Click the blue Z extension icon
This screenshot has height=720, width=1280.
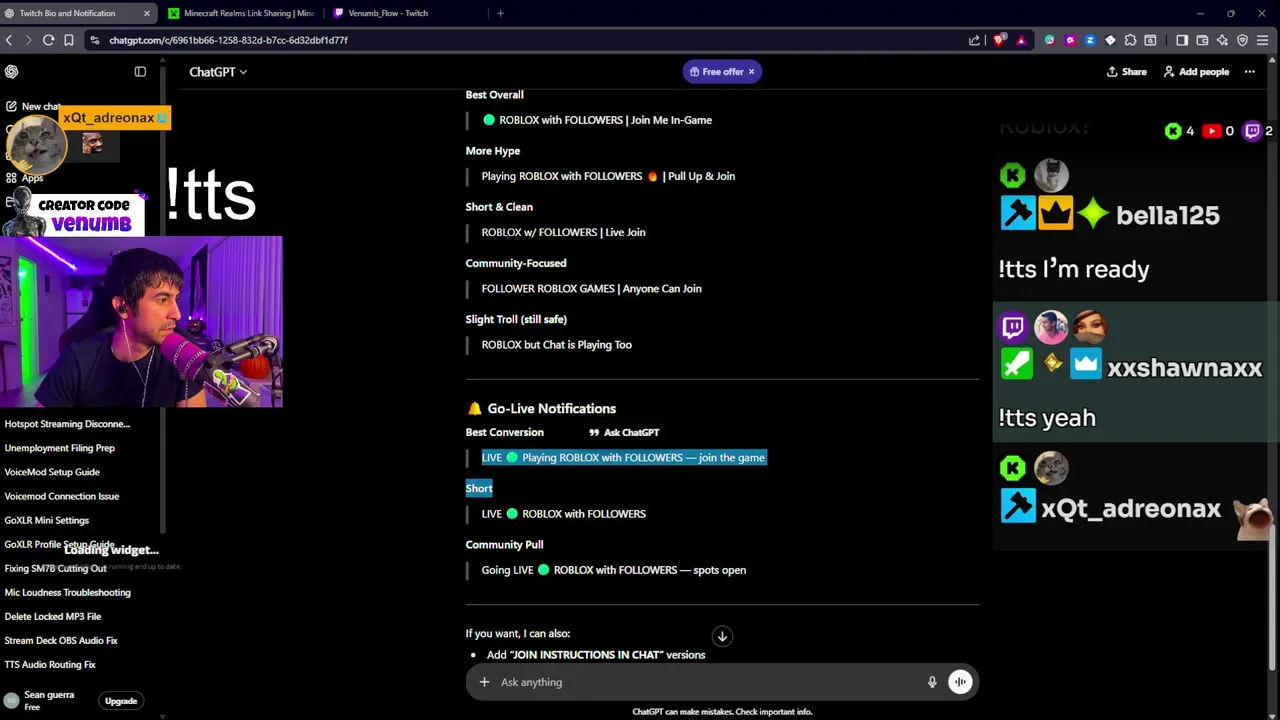pos(1090,40)
